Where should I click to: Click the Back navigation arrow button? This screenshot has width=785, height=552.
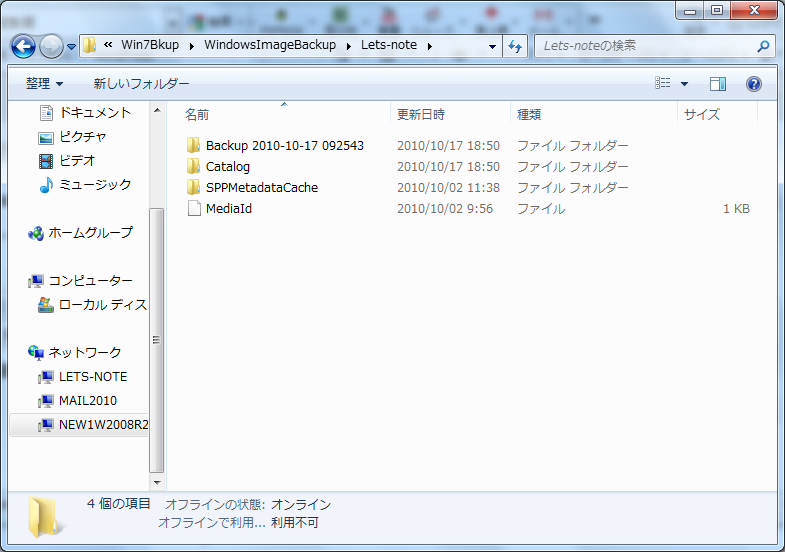tap(24, 46)
